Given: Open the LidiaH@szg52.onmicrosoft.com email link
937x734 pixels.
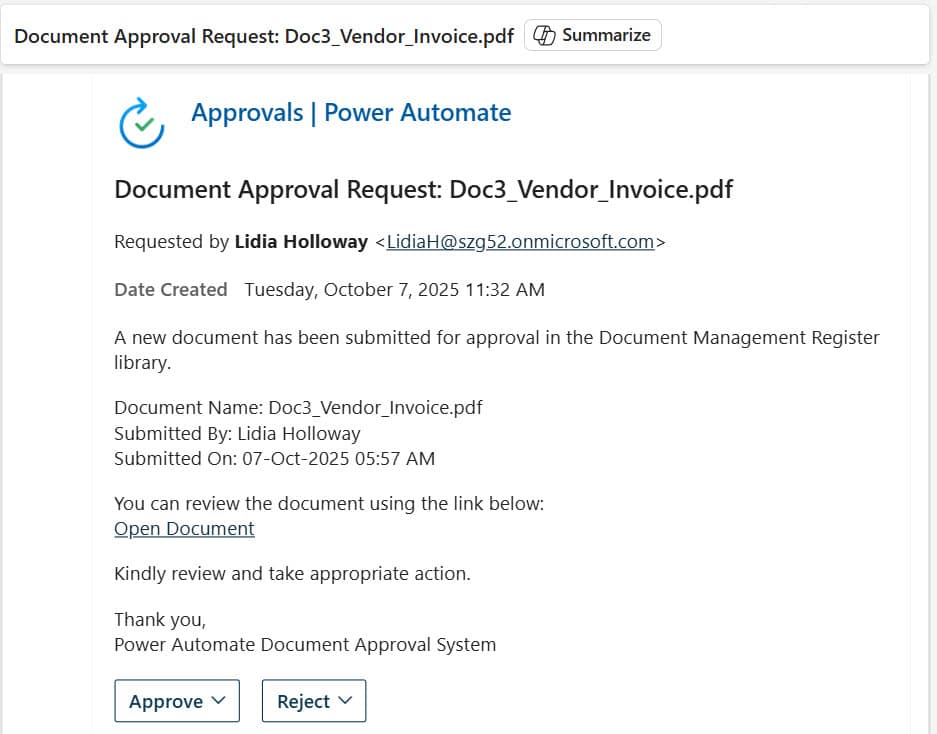Looking at the screenshot, I should 520,241.
